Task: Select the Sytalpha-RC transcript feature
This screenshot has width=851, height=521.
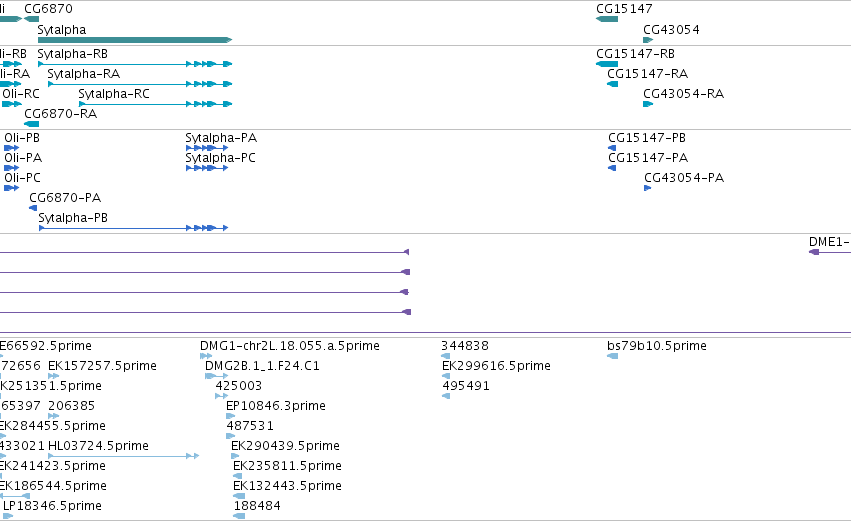Action: click(x=155, y=104)
